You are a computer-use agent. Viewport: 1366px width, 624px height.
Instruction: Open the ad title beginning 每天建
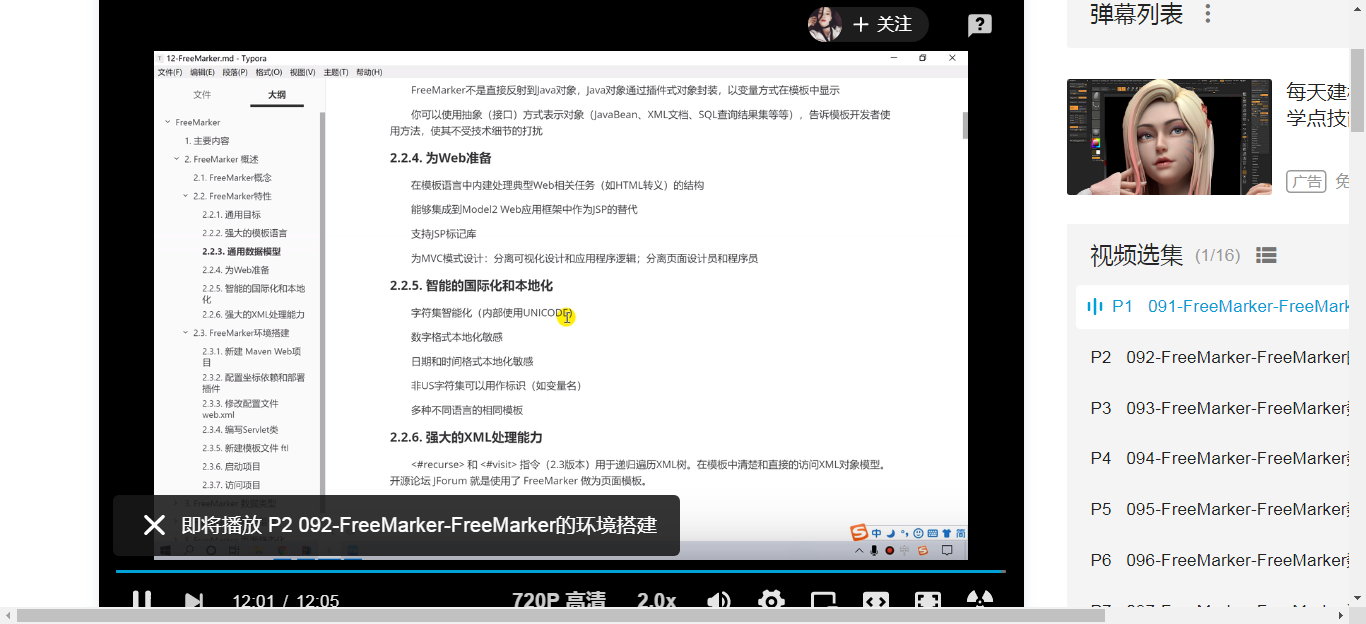coord(1318,105)
